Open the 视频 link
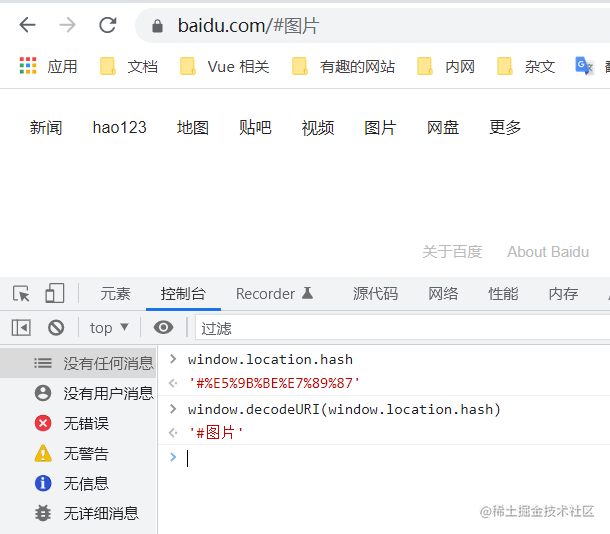Viewport: 610px width, 534px height. coord(318,128)
